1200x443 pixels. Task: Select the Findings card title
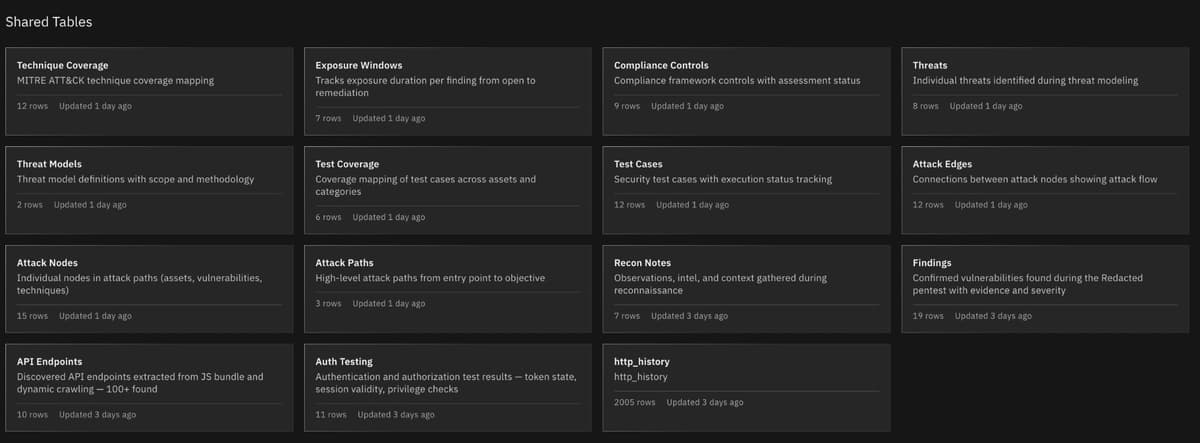pyautogui.click(x=932, y=263)
